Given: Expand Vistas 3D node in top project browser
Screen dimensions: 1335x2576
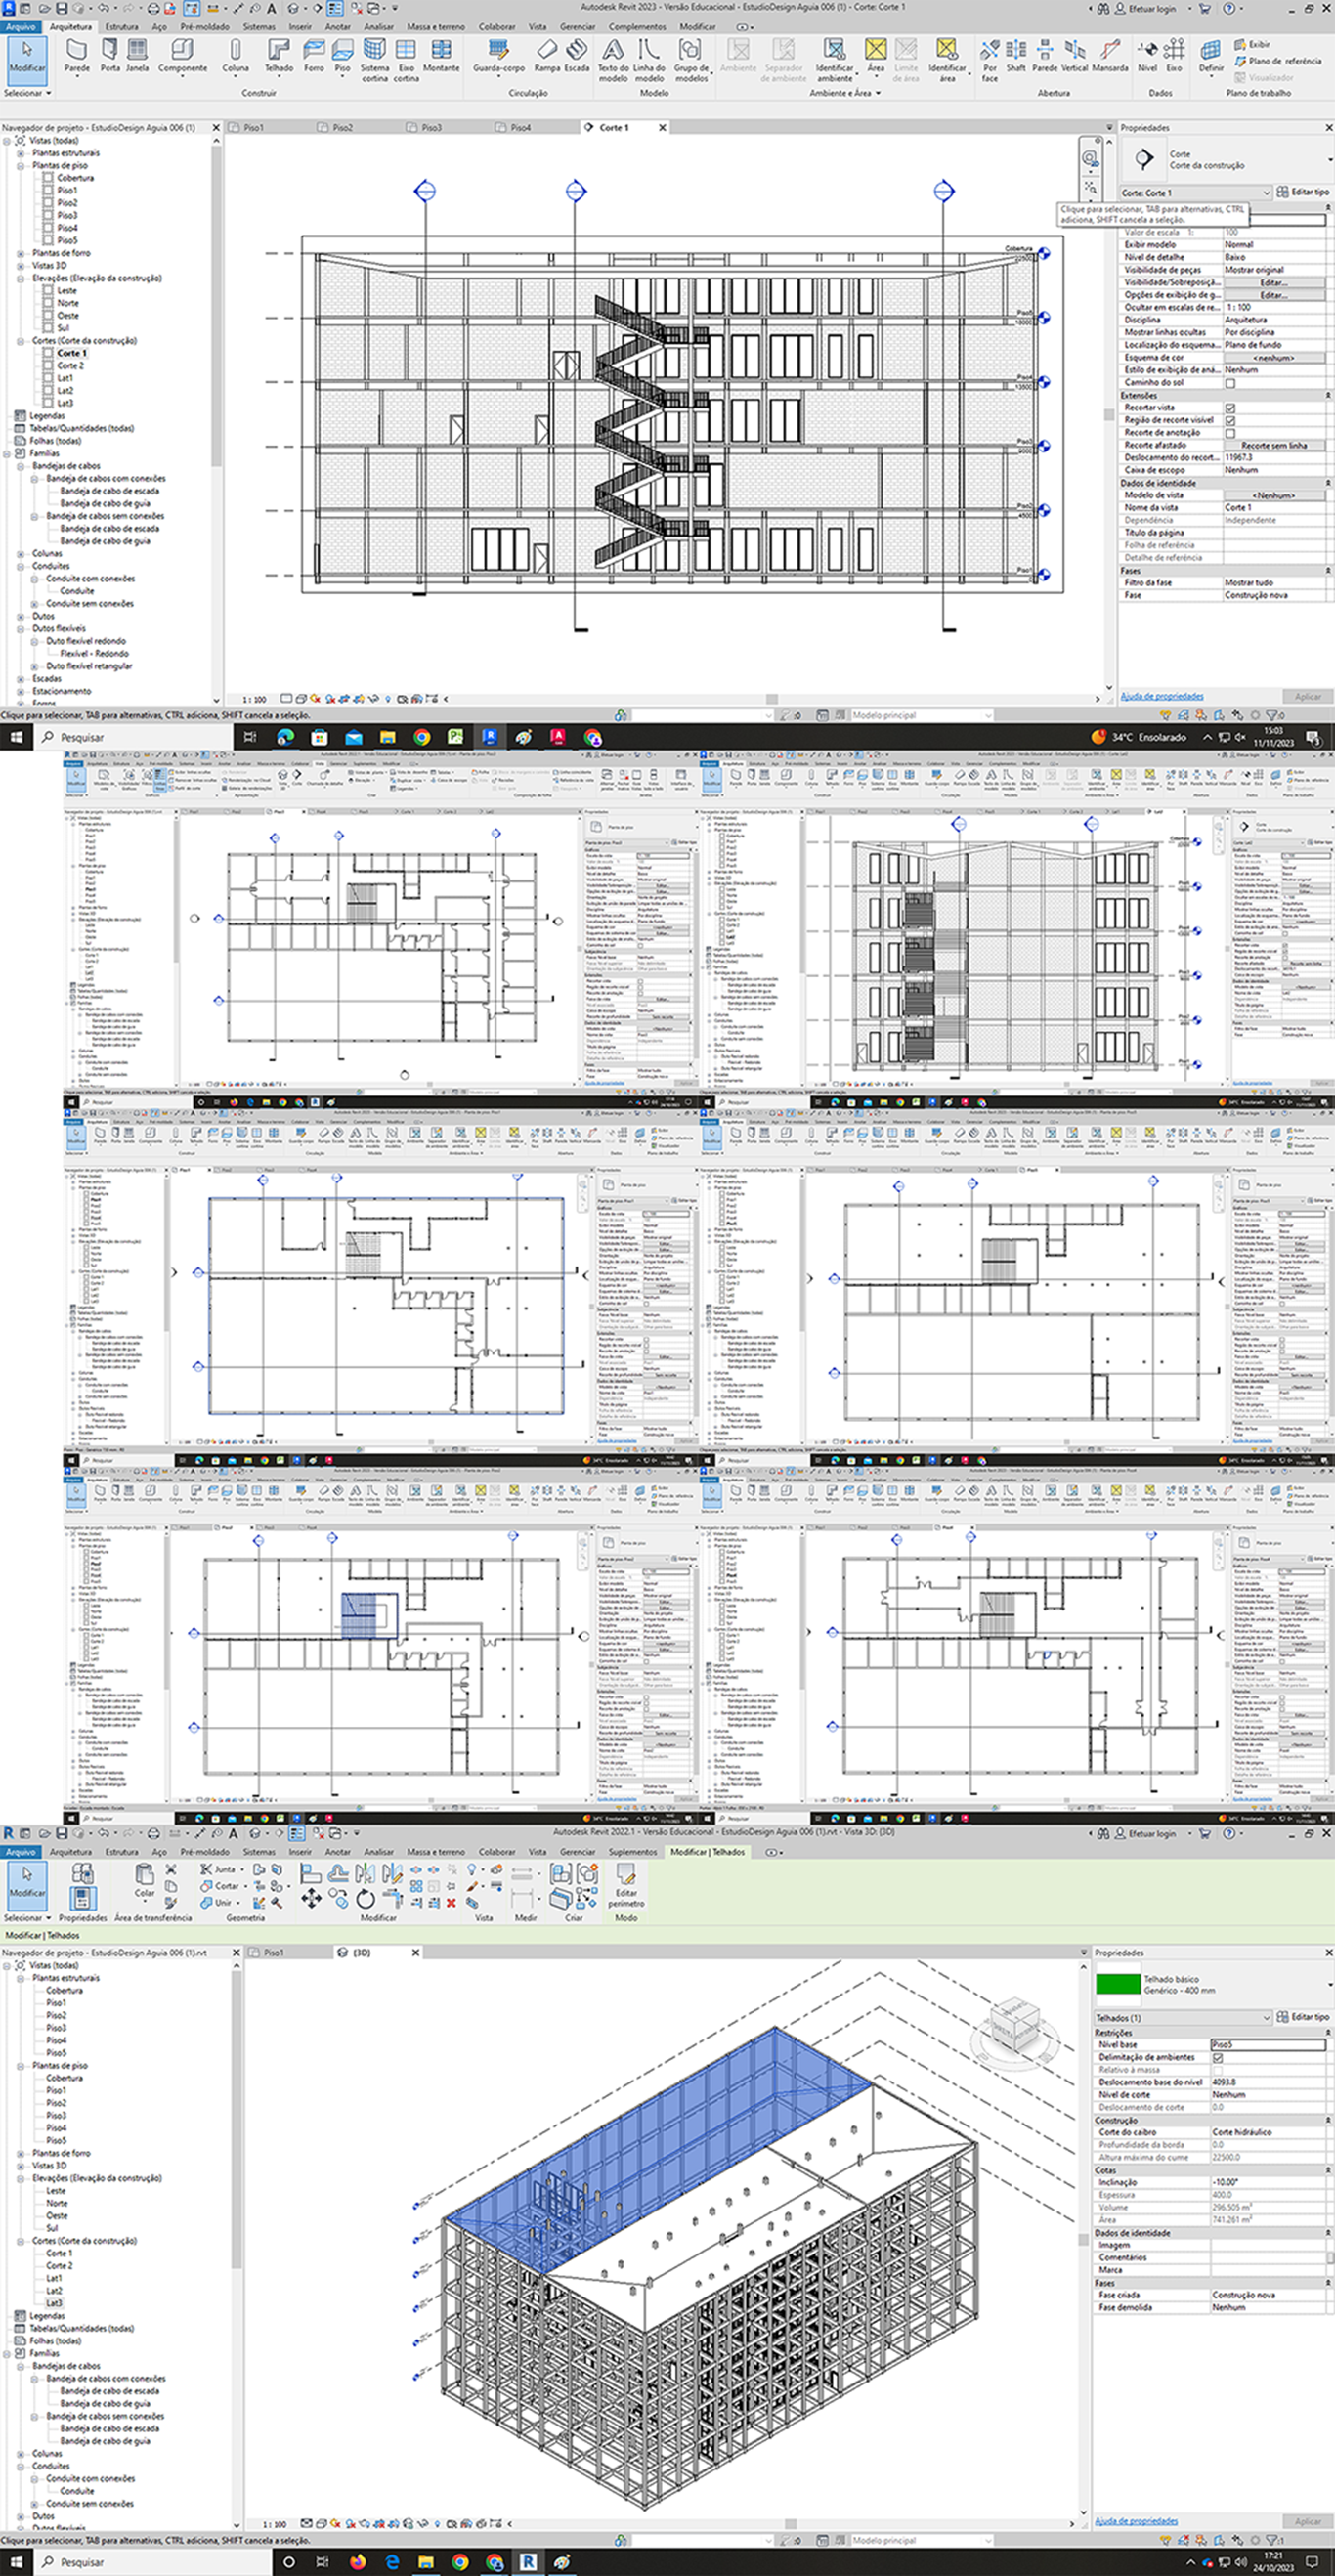Looking at the screenshot, I should click(20, 266).
